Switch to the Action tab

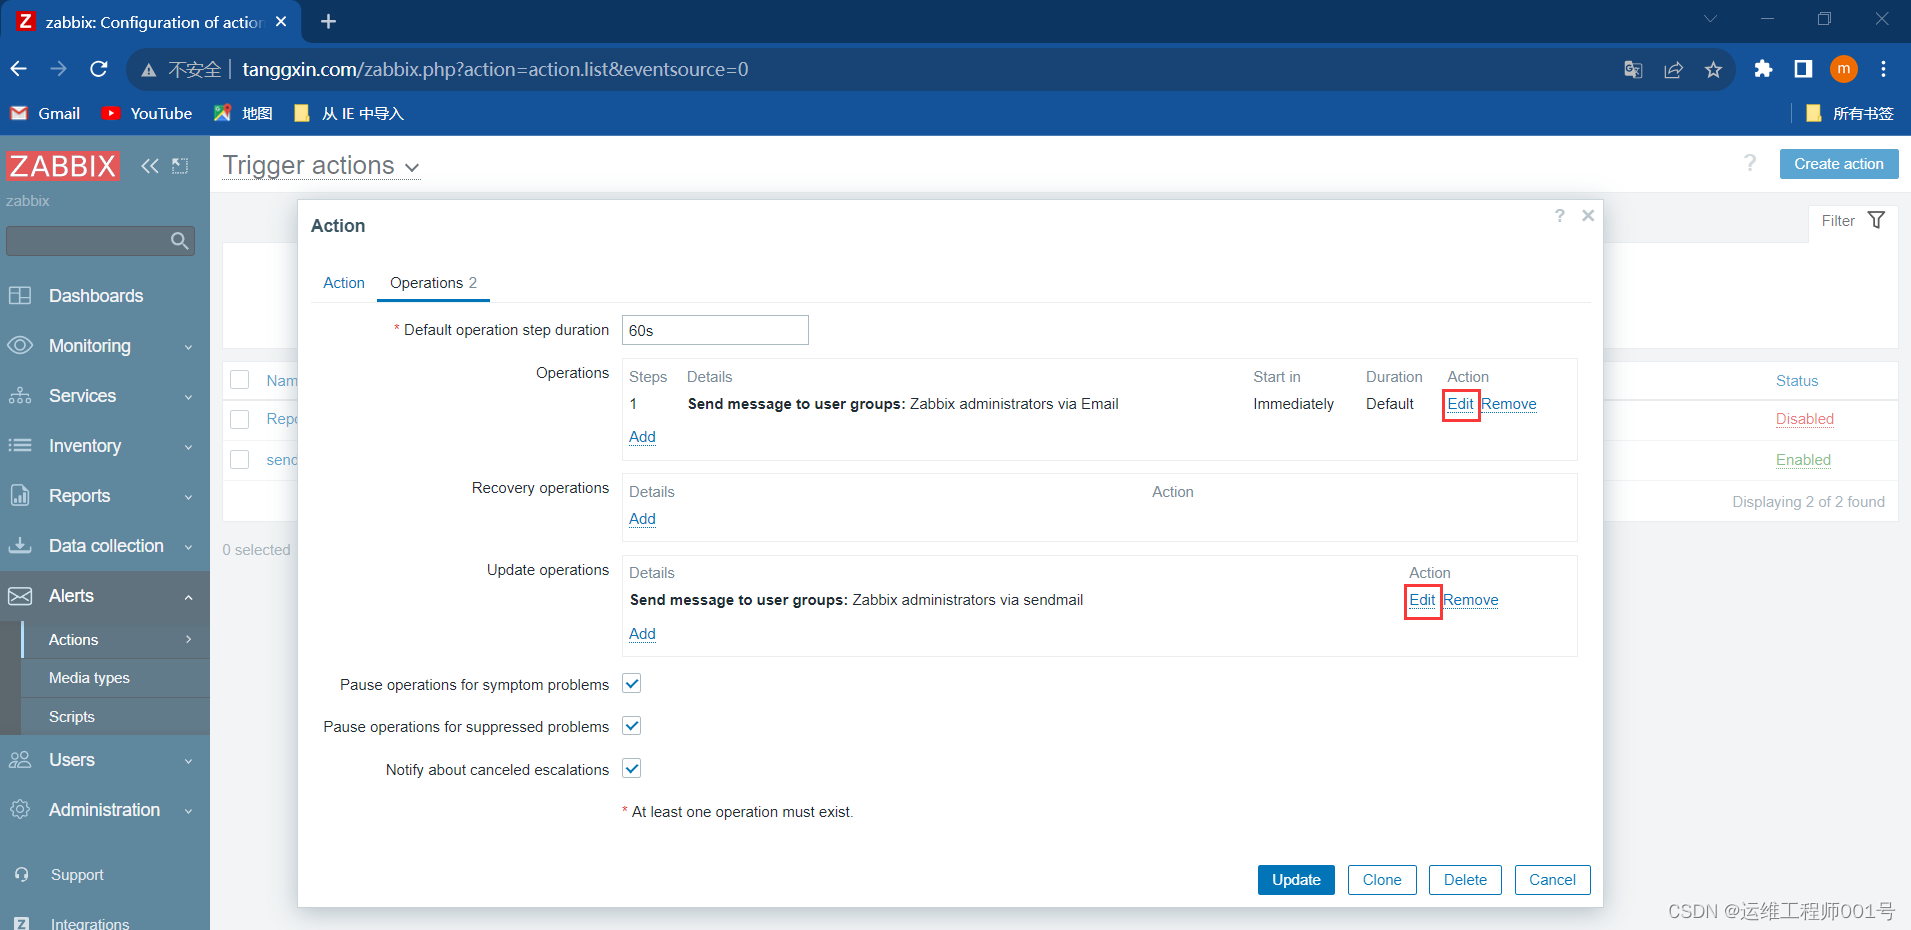coord(344,283)
